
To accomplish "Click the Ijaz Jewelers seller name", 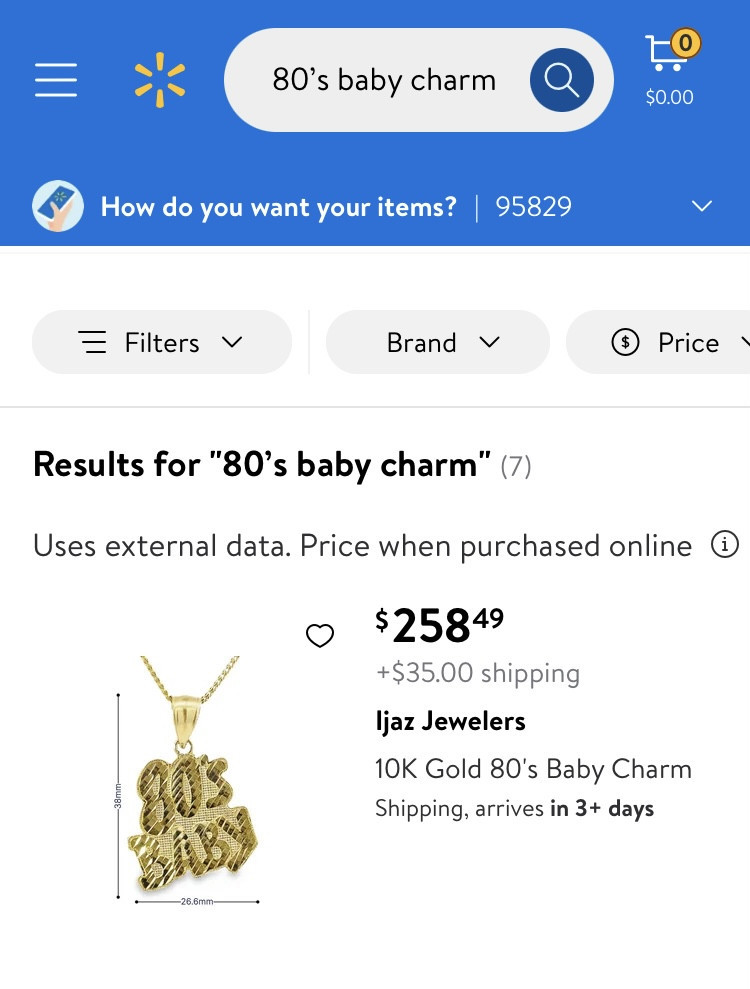I will [450, 721].
